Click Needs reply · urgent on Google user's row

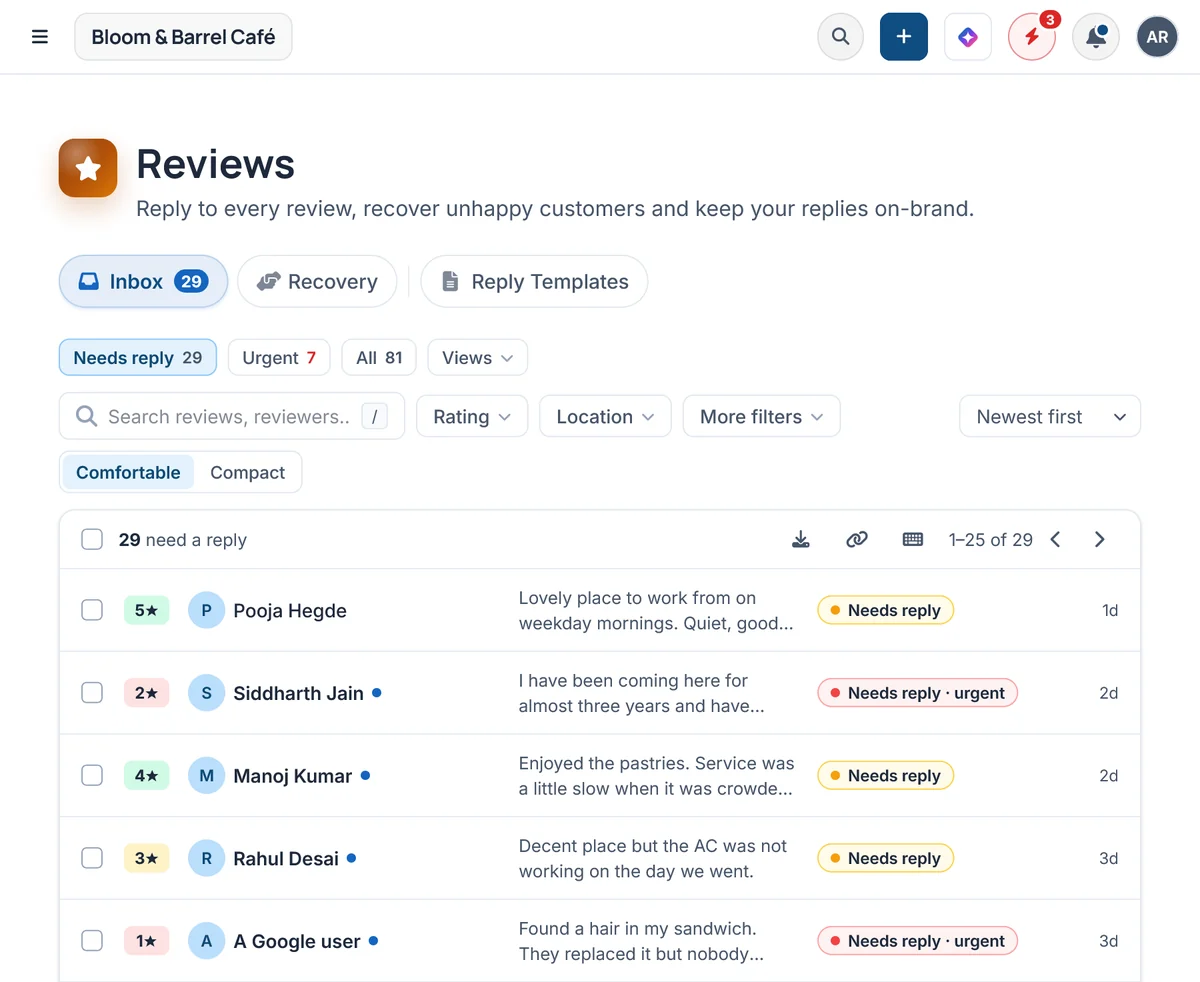pos(917,940)
